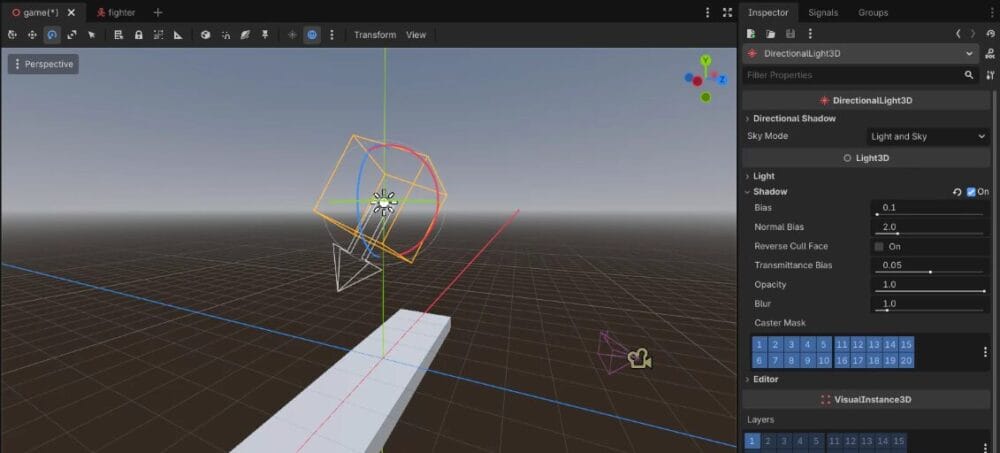Toggle Caster Mask layer 5

[823, 345]
